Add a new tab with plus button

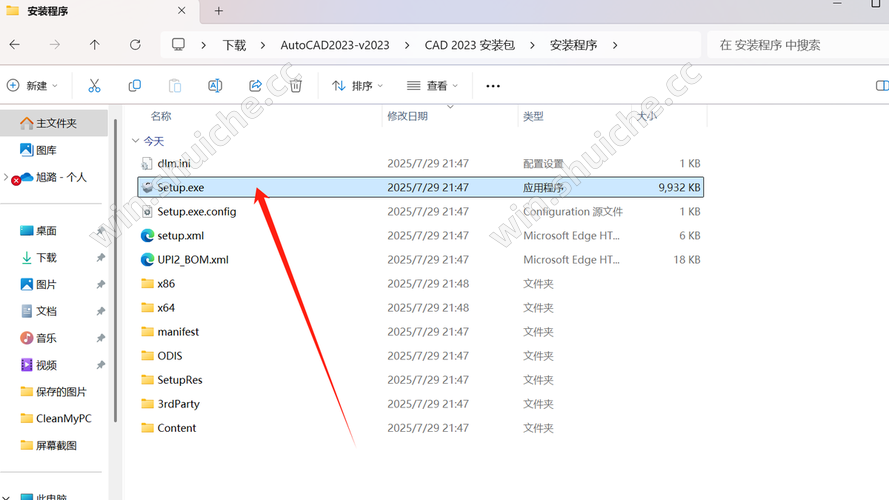[219, 11]
